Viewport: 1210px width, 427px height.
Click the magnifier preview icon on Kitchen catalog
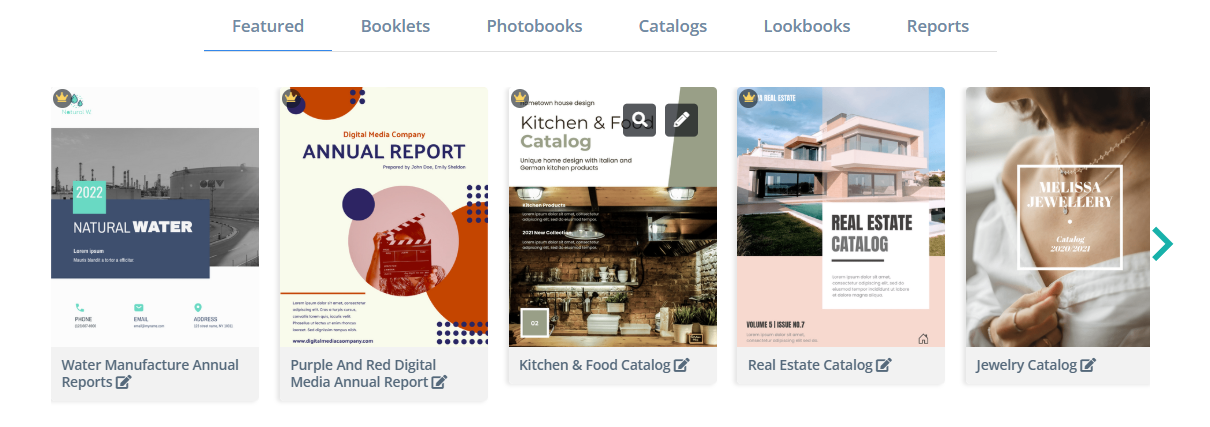[x=640, y=120]
